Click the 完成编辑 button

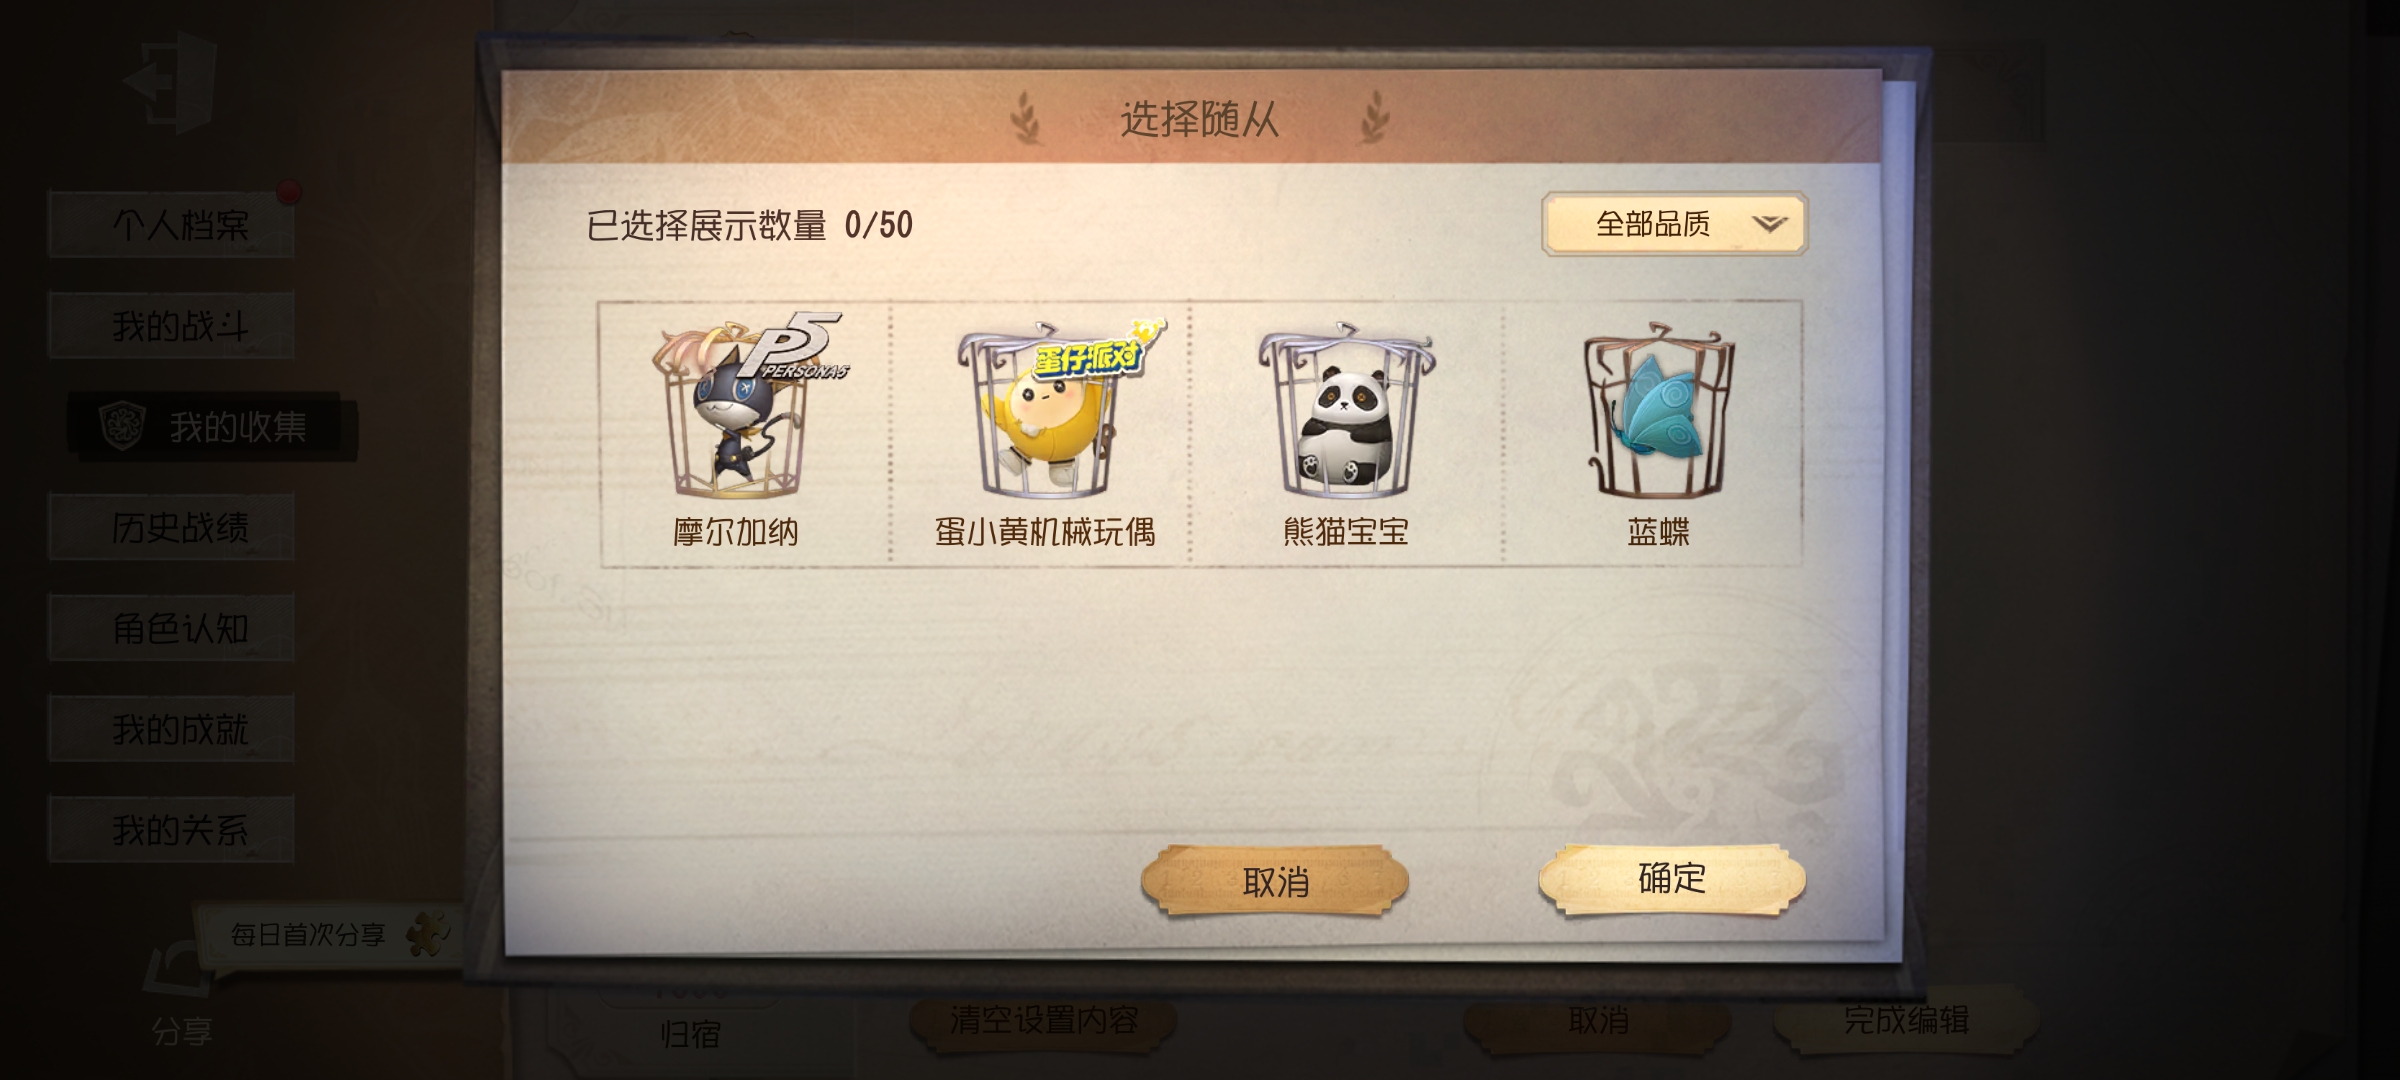point(1905,1020)
